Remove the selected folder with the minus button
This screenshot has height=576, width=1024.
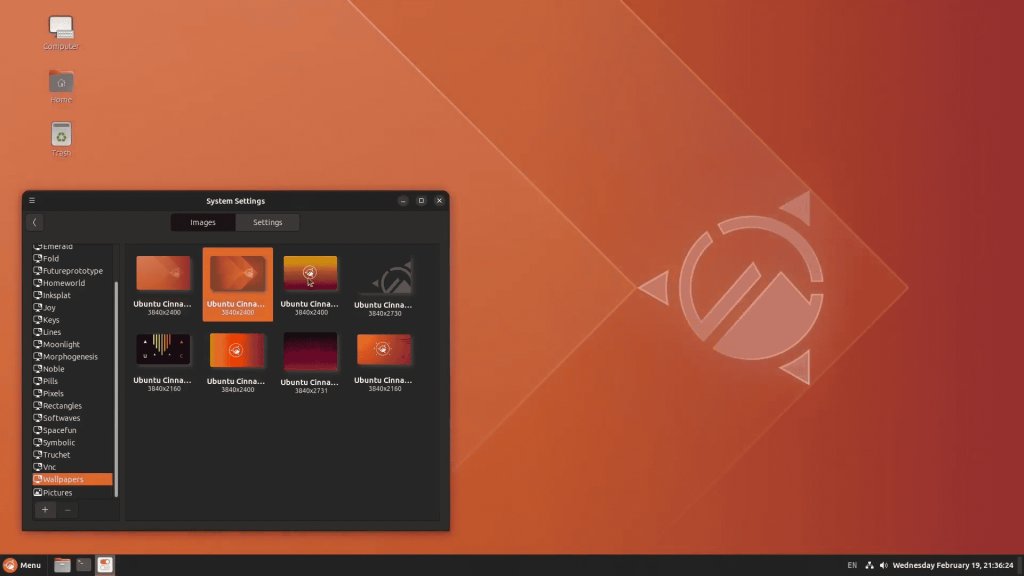pyautogui.click(x=68, y=510)
